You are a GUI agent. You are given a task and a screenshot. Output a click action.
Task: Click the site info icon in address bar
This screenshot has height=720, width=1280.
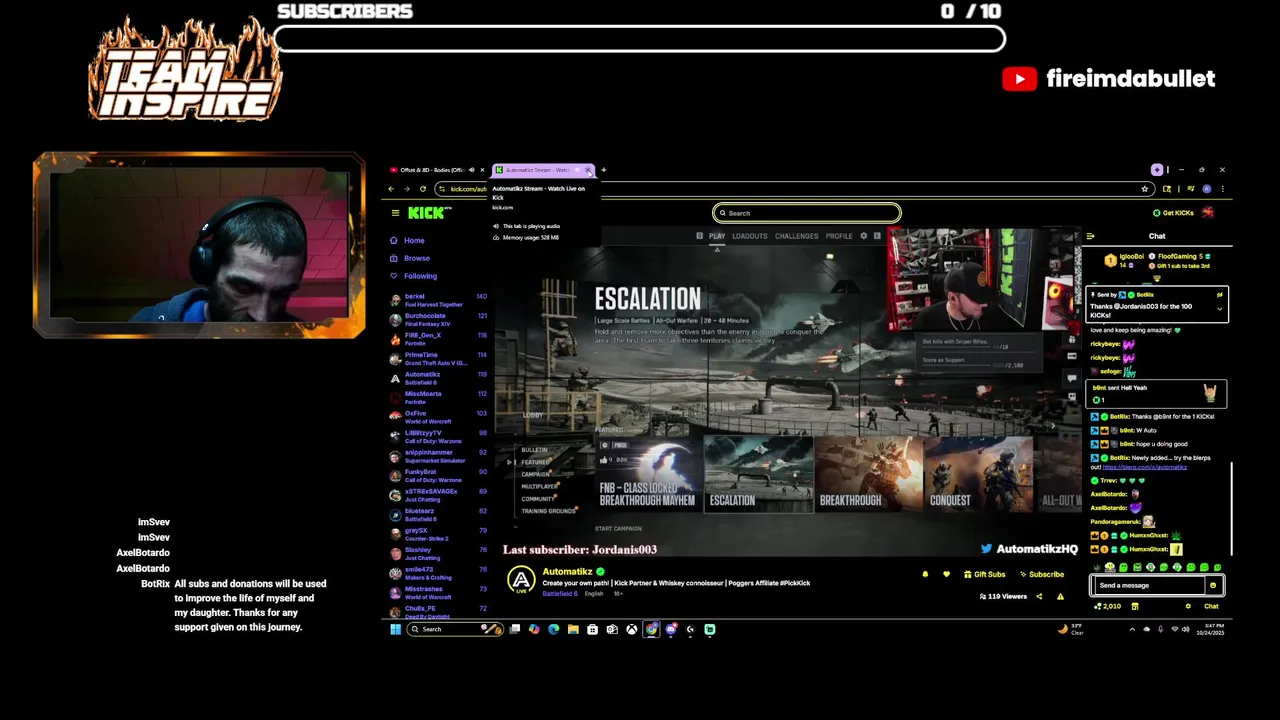click(x=442, y=189)
